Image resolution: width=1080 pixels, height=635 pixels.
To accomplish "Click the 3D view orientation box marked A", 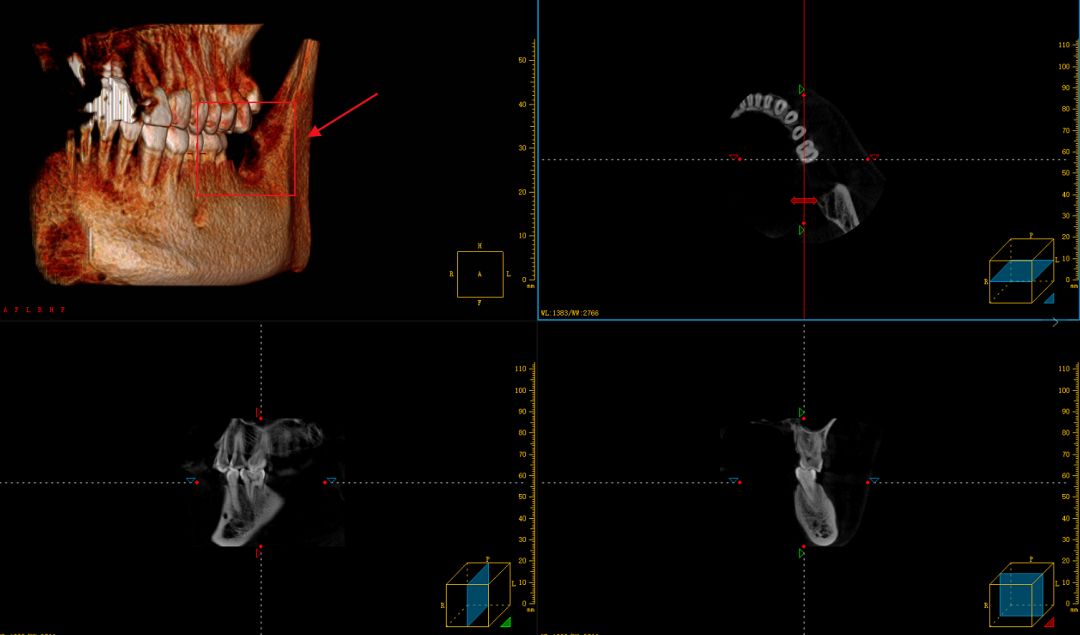I will [x=480, y=274].
